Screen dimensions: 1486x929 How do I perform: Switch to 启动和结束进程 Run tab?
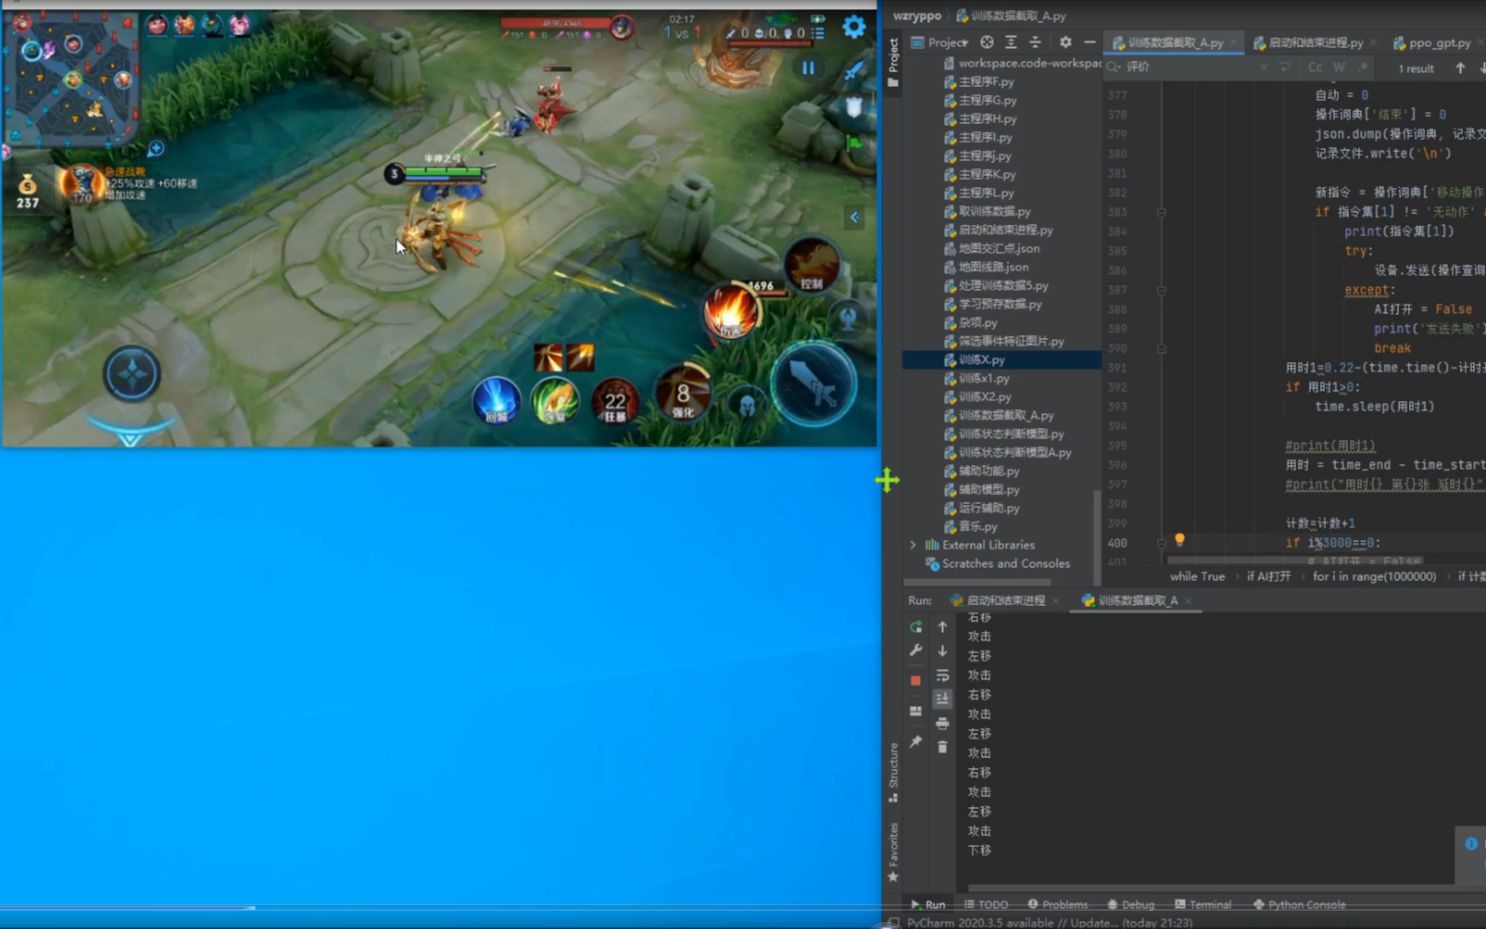(997, 601)
